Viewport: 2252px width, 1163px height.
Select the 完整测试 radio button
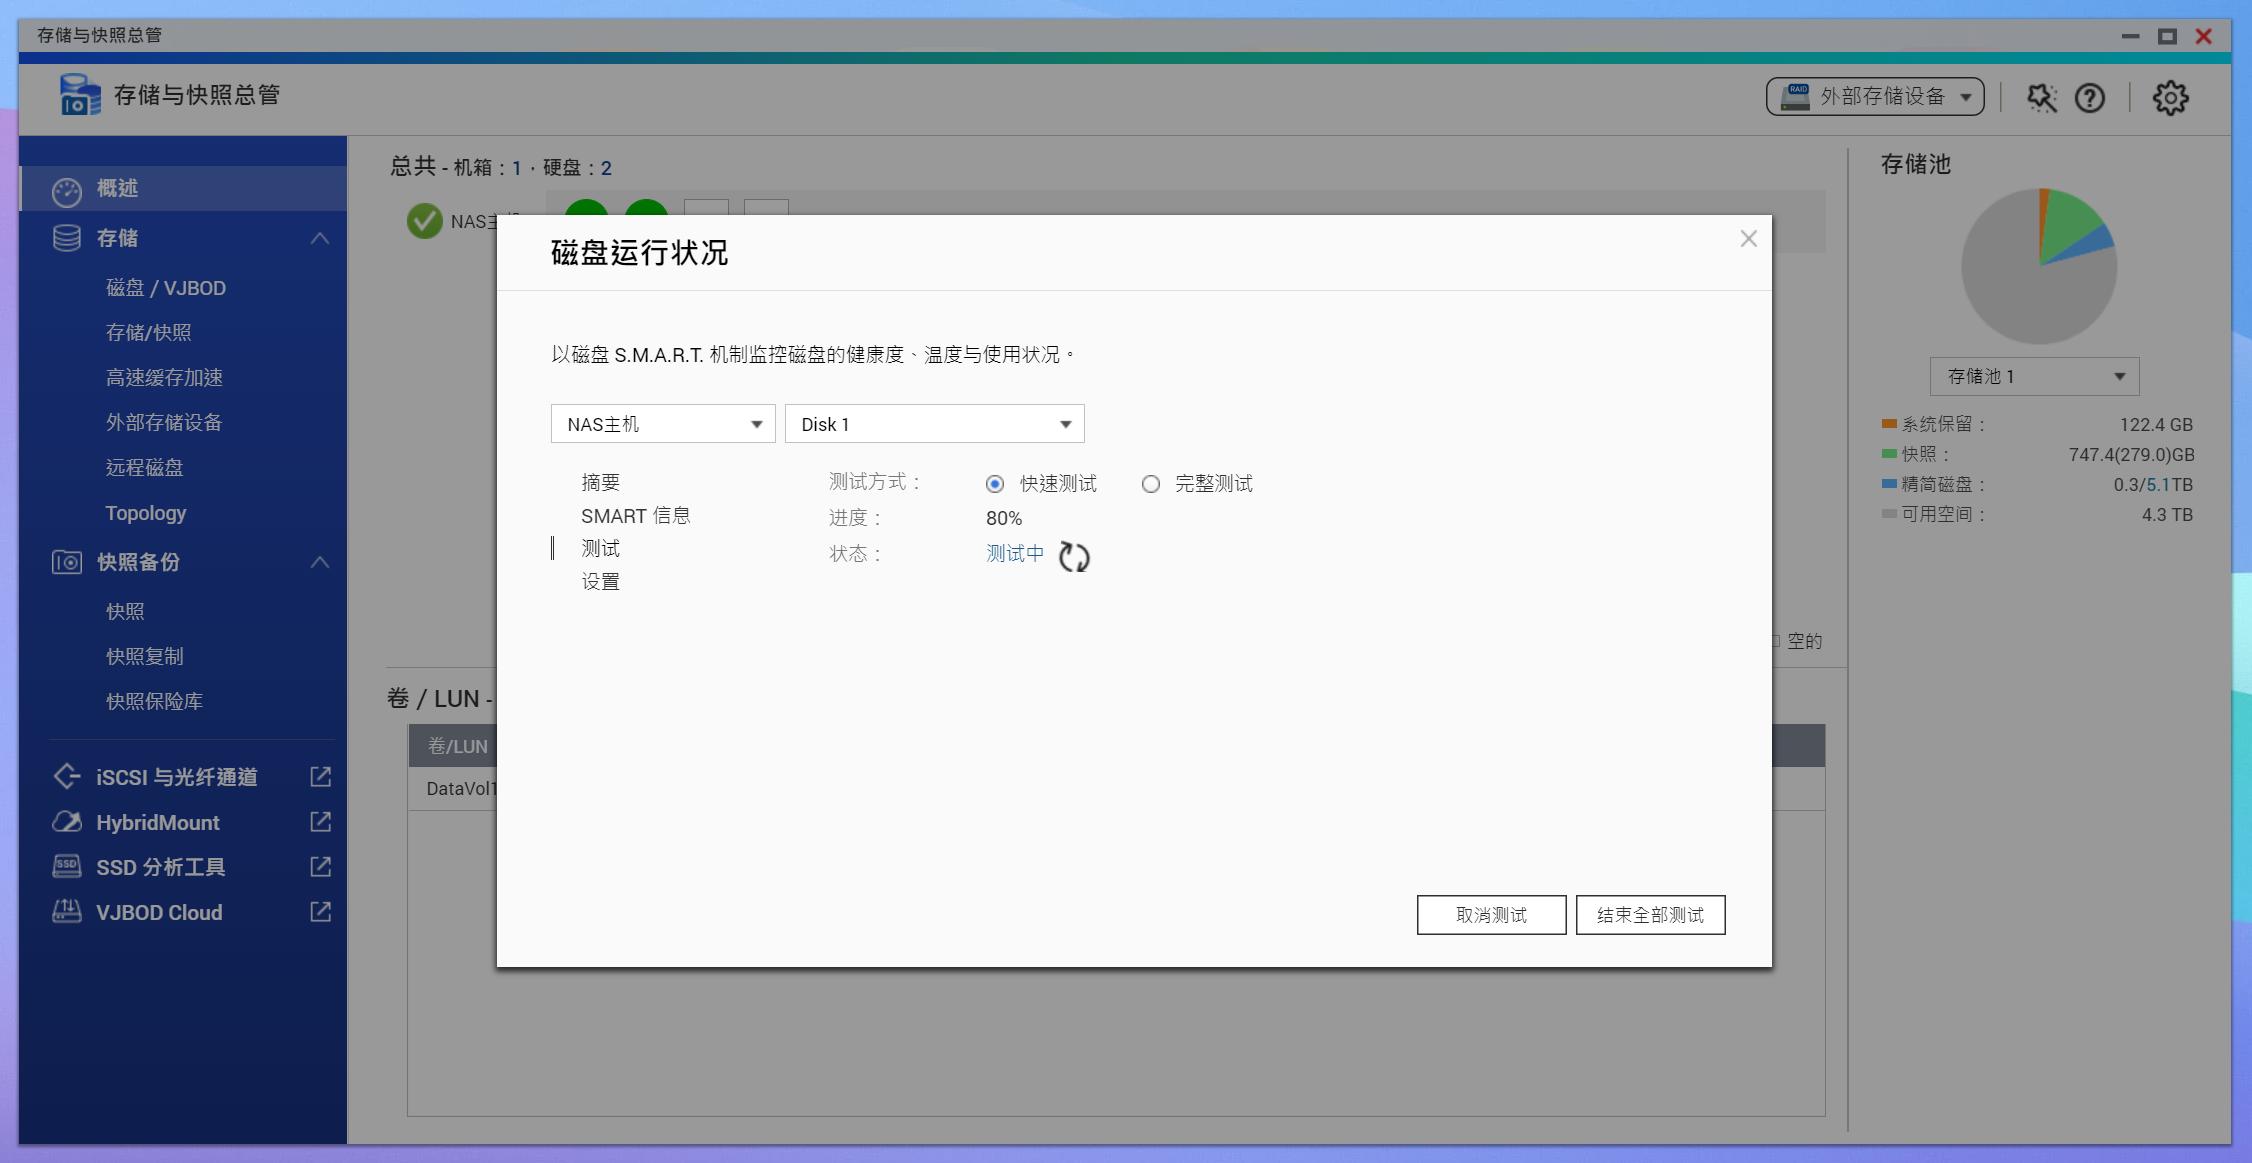pyautogui.click(x=1151, y=483)
